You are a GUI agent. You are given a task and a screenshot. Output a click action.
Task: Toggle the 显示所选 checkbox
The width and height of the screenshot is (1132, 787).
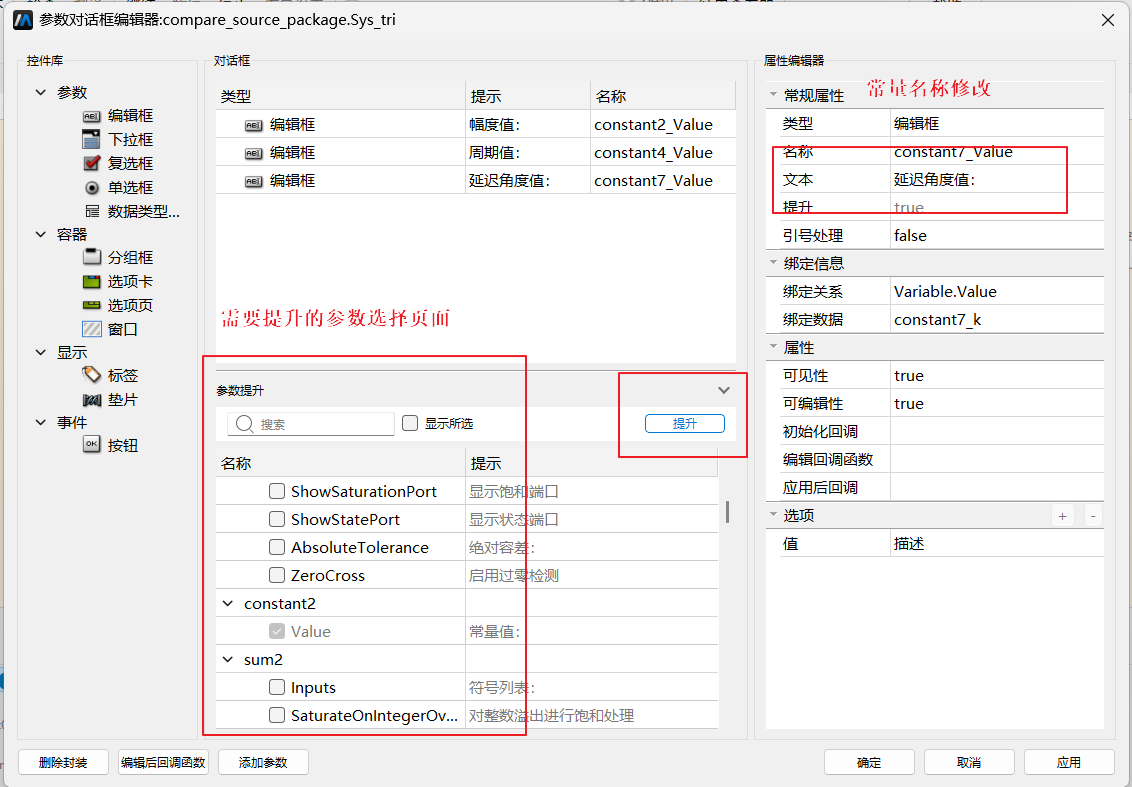click(410, 423)
